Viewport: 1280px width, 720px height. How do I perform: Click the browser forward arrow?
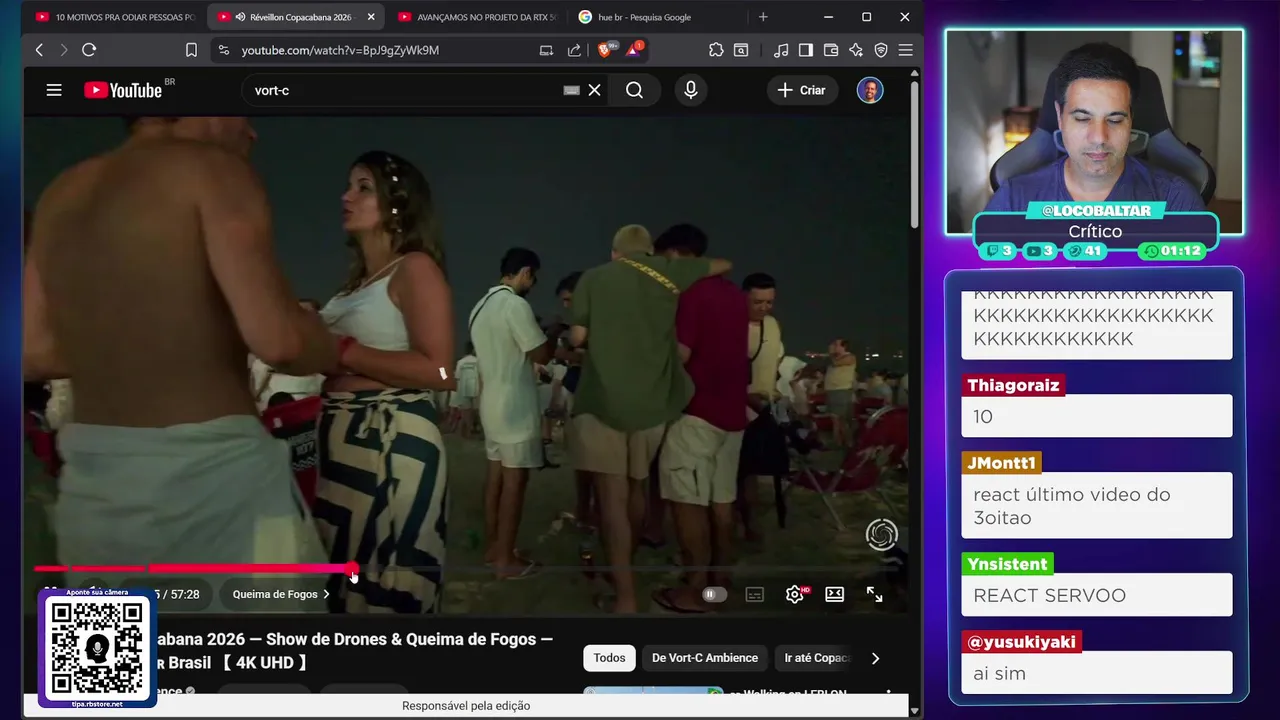[x=64, y=50]
